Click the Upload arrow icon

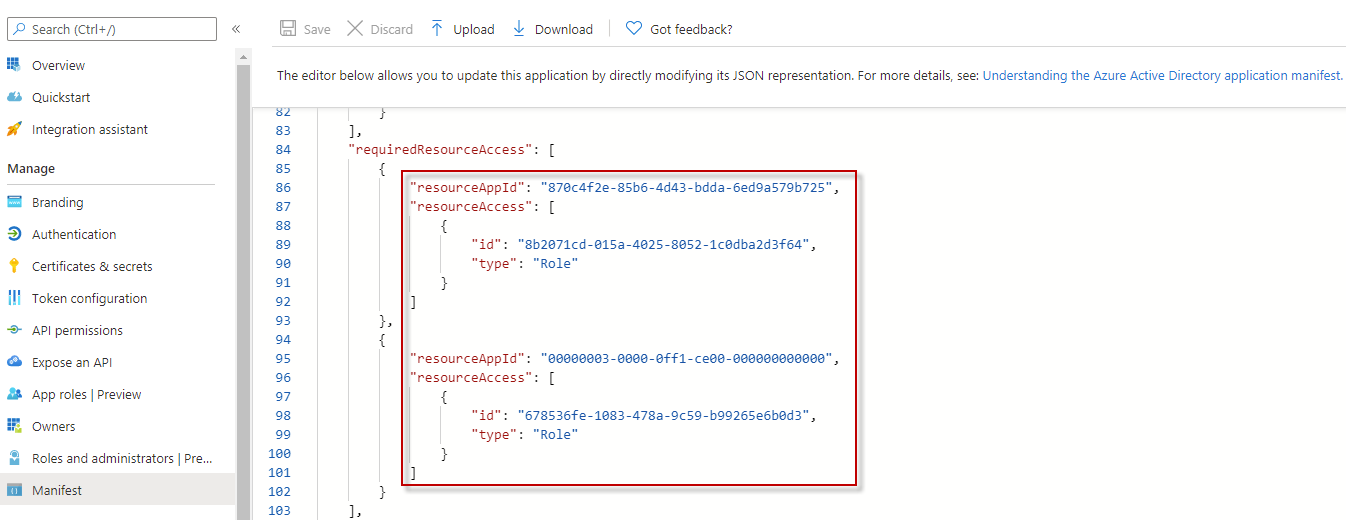pyautogui.click(x=437, y=29)
